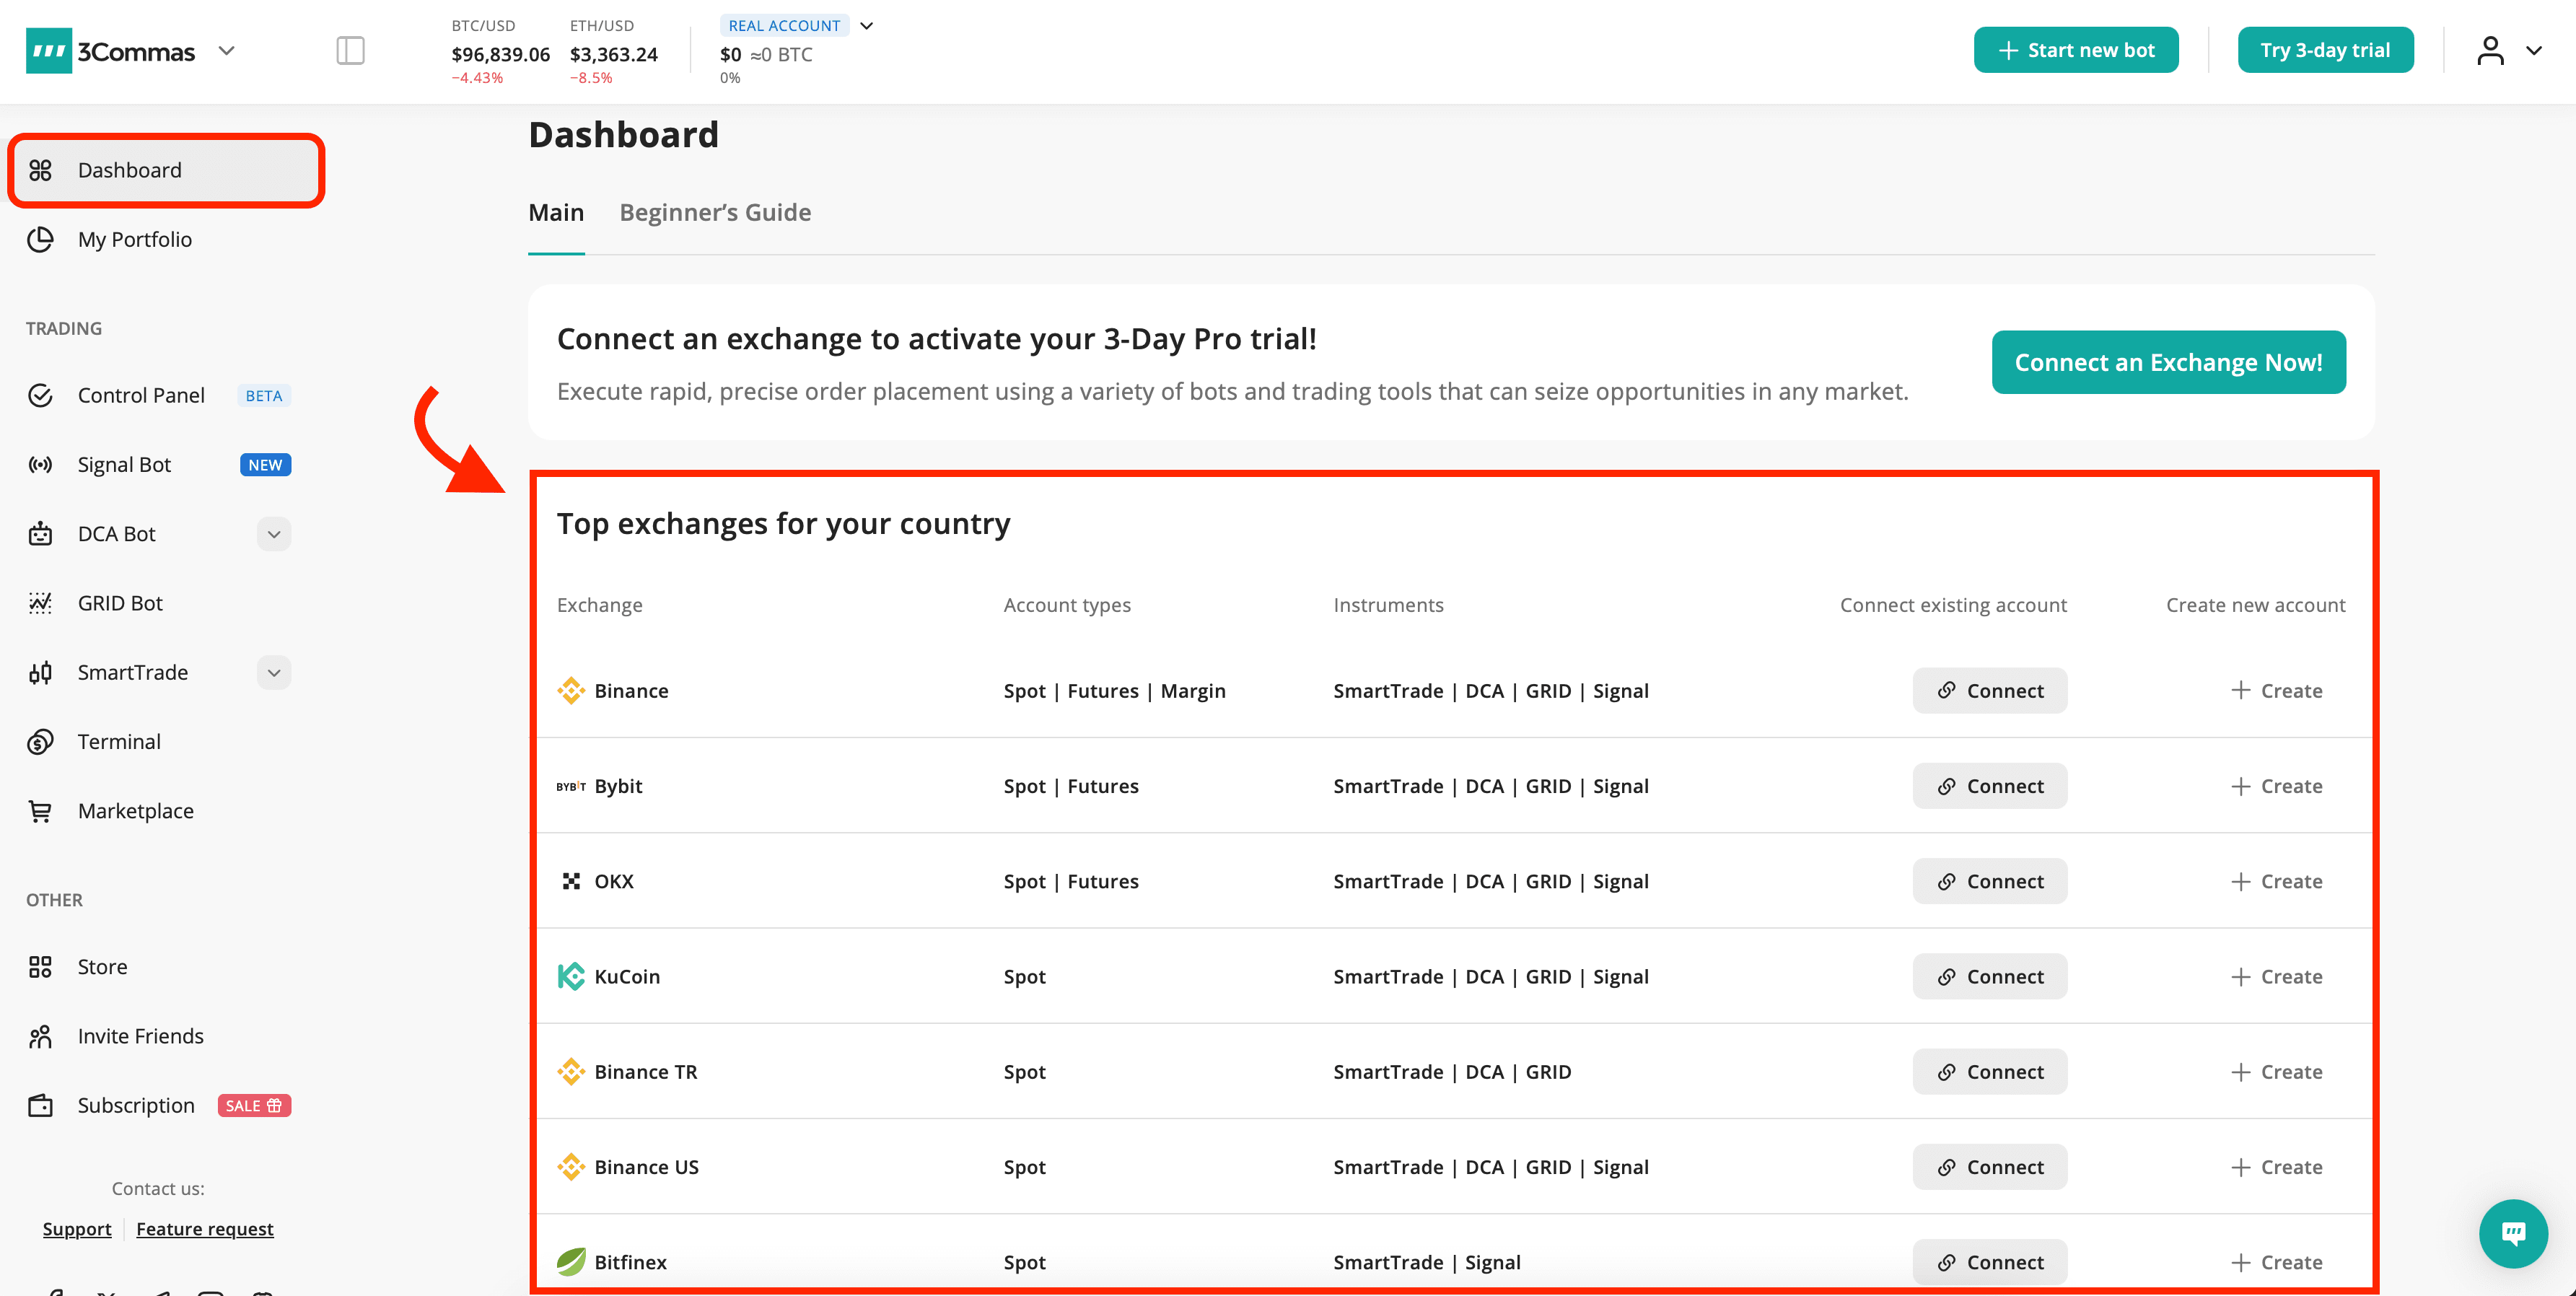Click the sidebar collapse panel icon
The height and width of the screenshot is (1296, 2576).
click(x=350, y=50)
